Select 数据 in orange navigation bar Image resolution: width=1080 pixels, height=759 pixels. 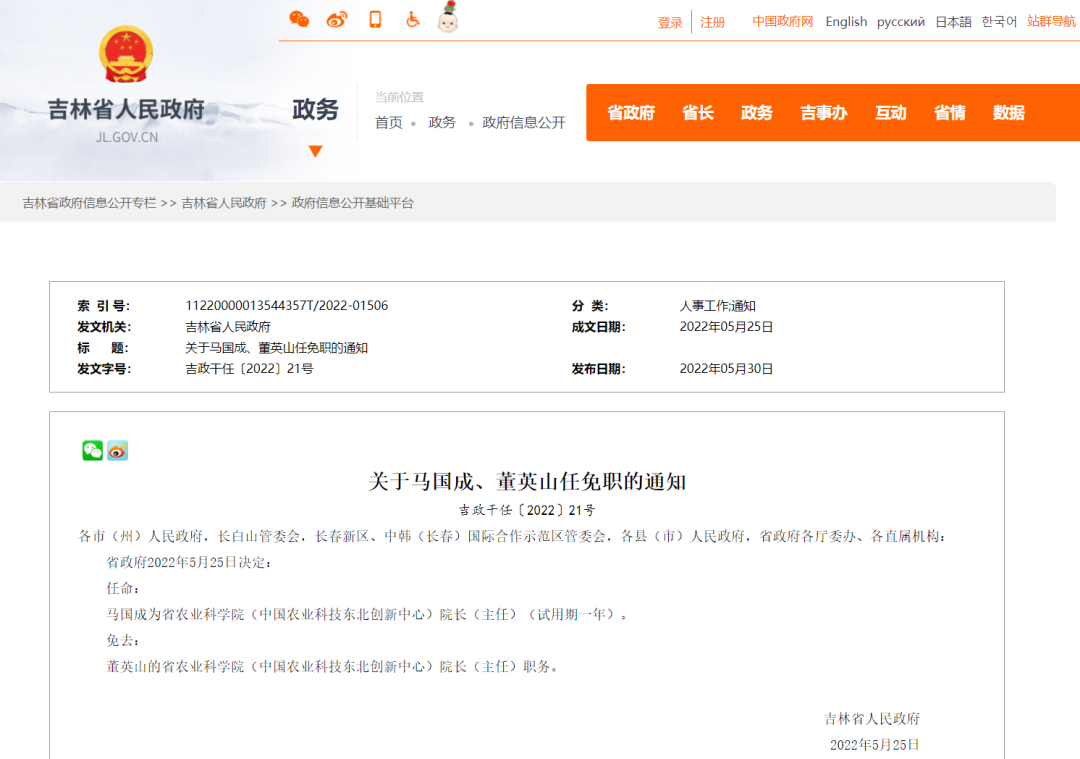[1009, 113]
